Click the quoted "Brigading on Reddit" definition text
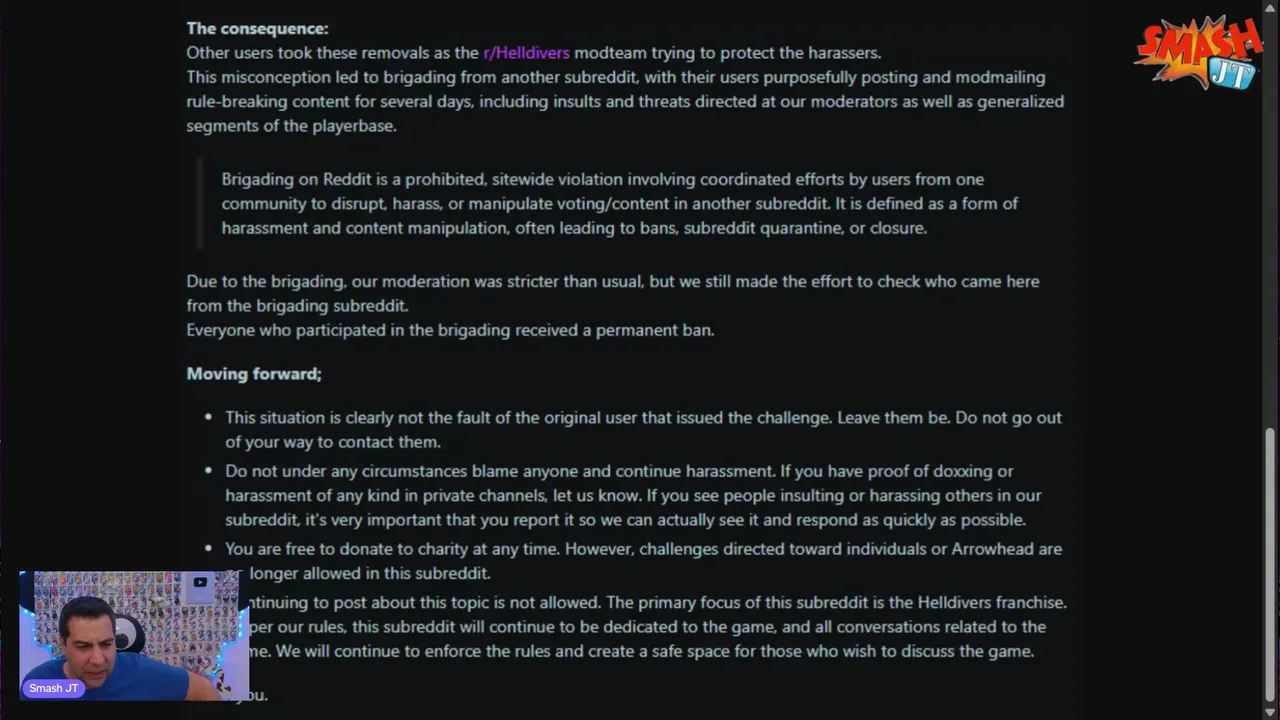 click(x=620, y=204)
